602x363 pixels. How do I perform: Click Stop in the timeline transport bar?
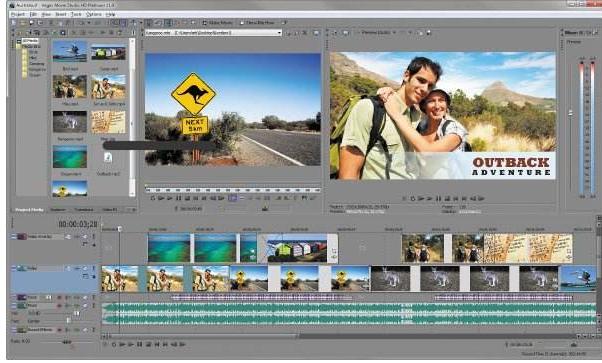(148, 345)
